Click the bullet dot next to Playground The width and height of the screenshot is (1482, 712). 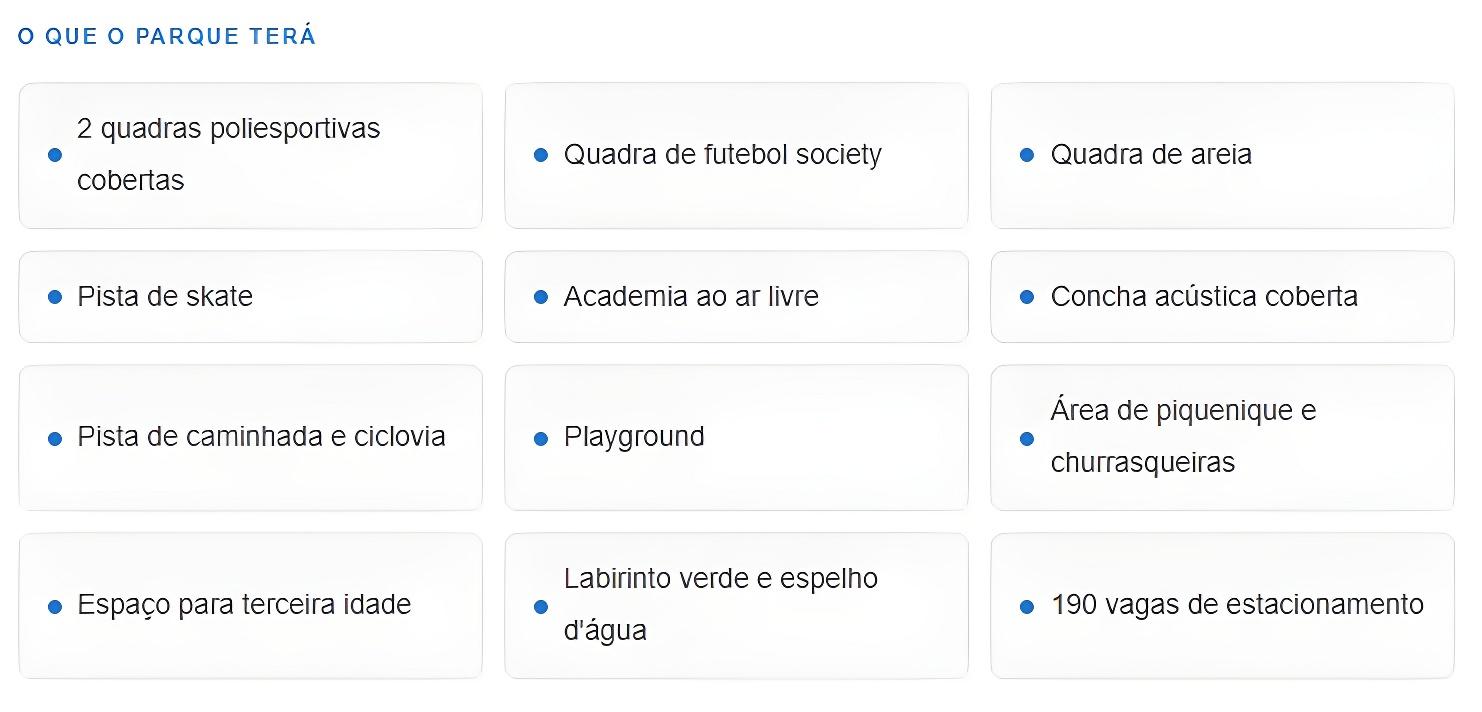pyautogui.click(x=541, y=438)
